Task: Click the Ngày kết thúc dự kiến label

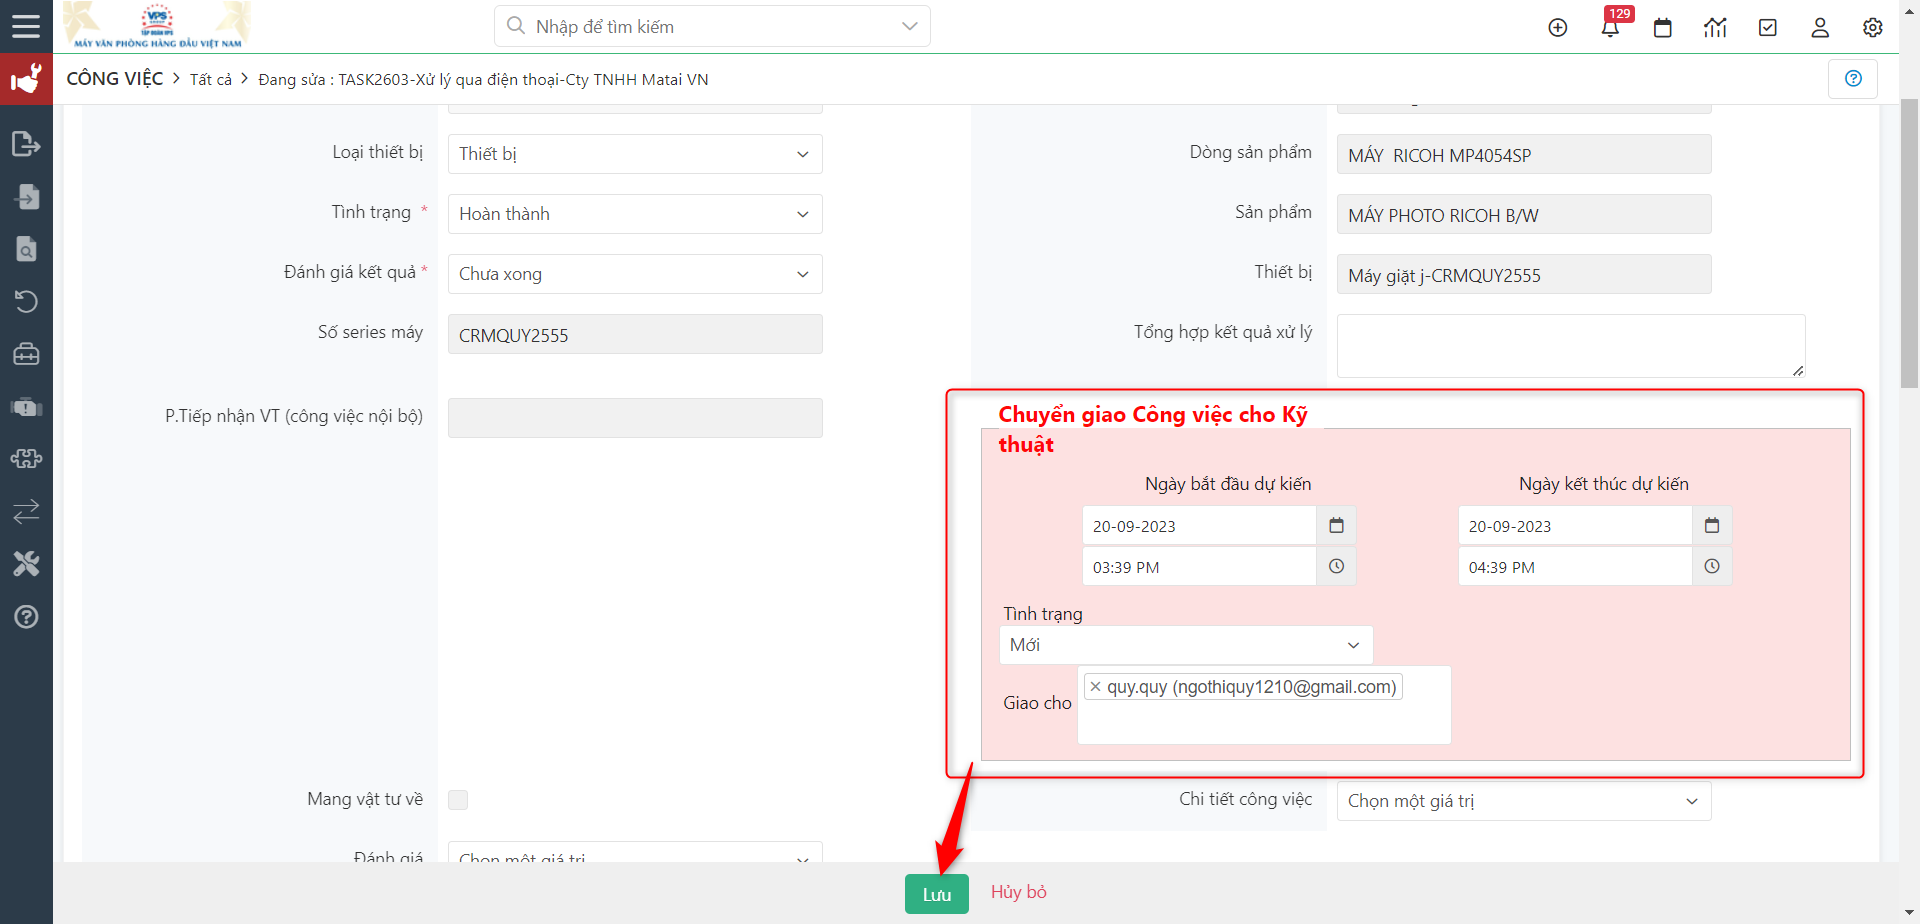Action: 1604,484
